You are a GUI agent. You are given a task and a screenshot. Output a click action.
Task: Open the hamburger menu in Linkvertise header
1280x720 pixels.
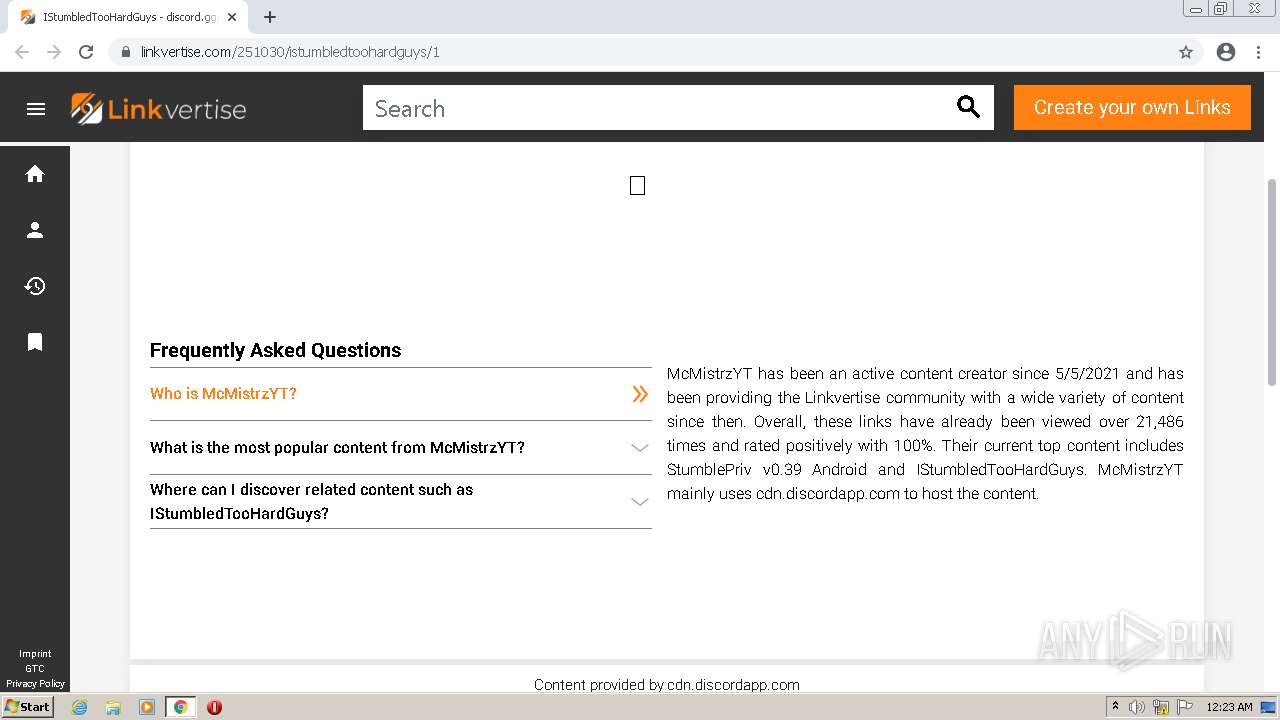[36, 109]
